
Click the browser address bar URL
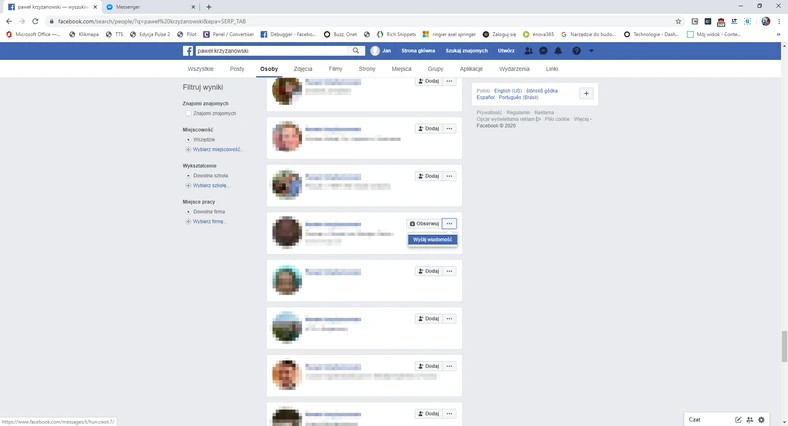point(152,22)
